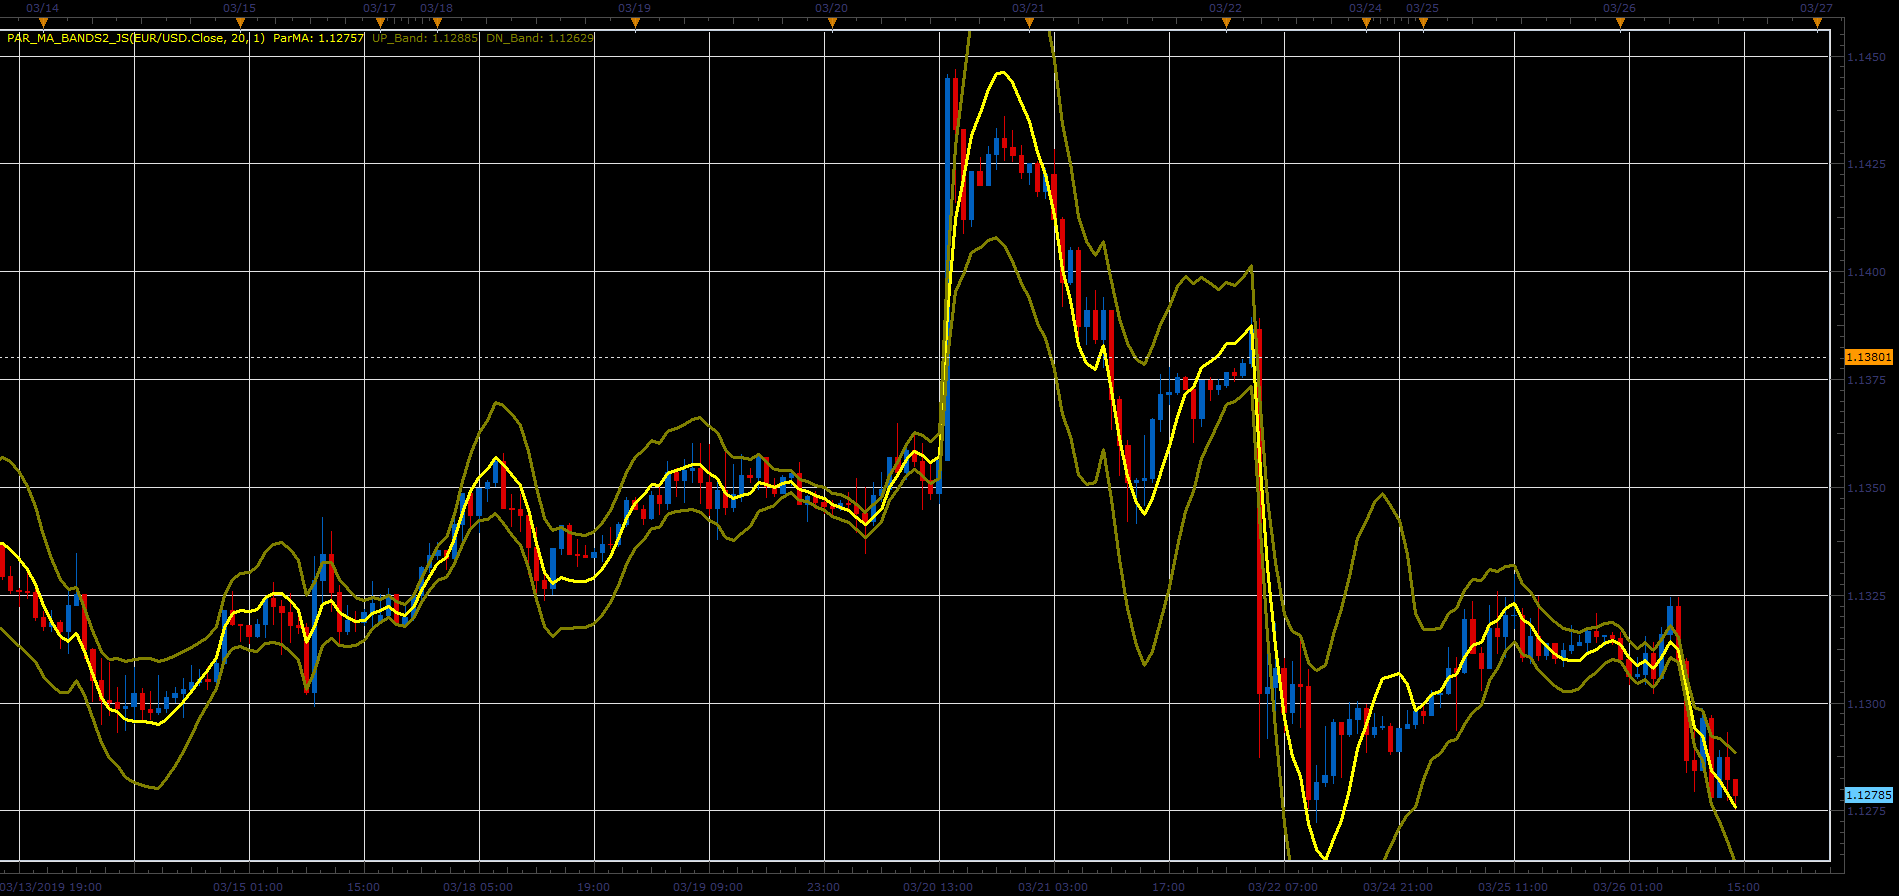The image size is (1899, 896).
Task: Jump to the 03/20 day marker
Action: 832,23
